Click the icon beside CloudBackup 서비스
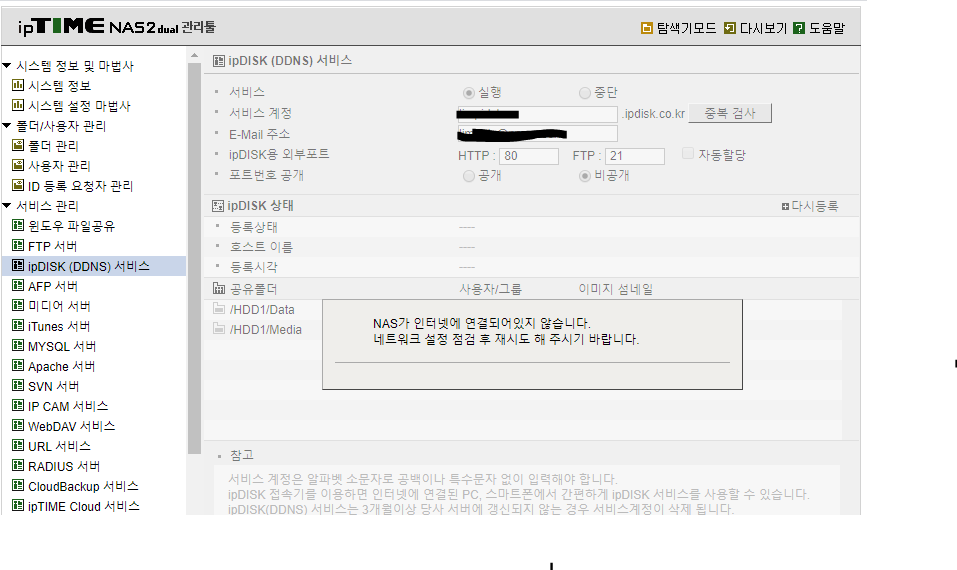 (18, 486)
